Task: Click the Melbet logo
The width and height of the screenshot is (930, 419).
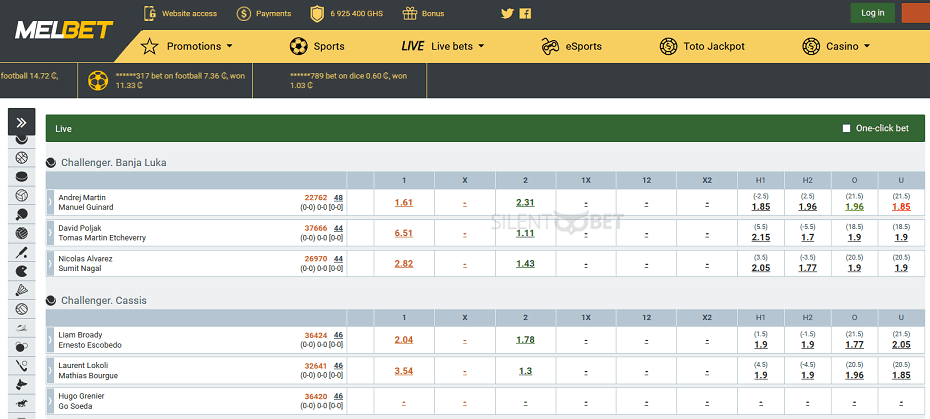Action: 64,30
